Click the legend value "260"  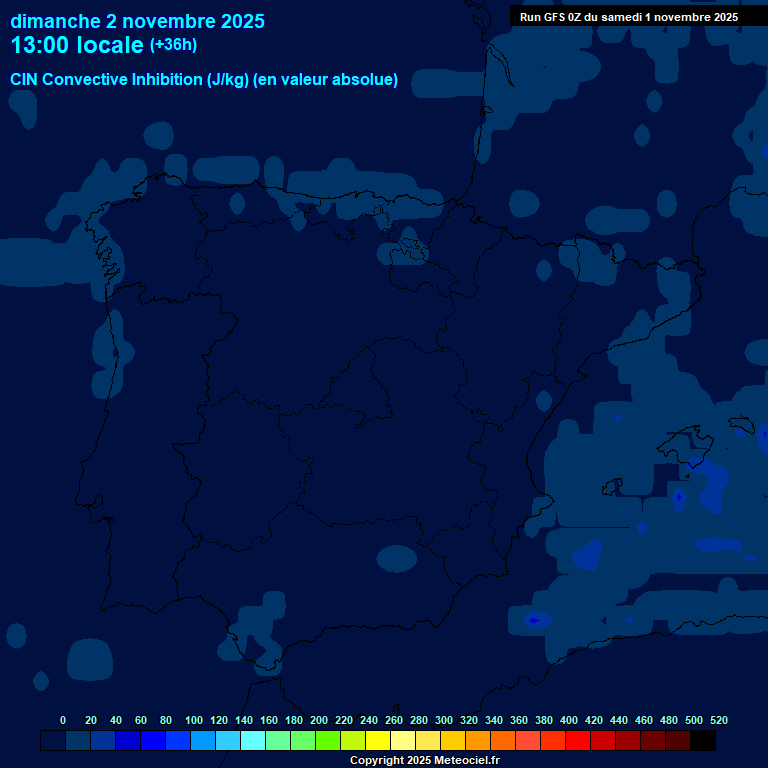(394, 720)
